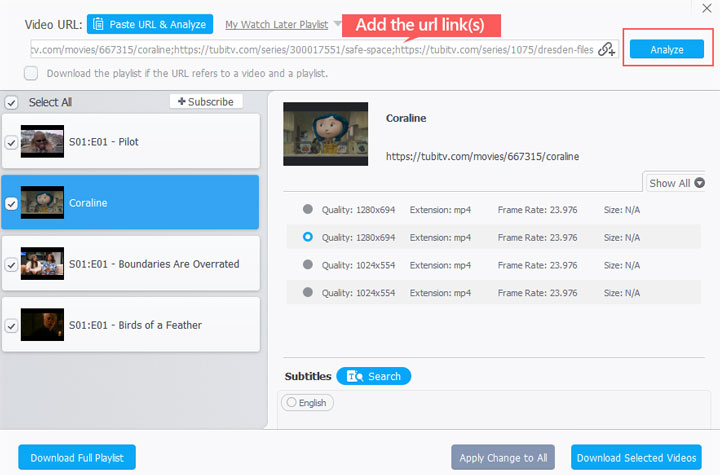Toggle the Select All checkbox

tap(11, 102)
